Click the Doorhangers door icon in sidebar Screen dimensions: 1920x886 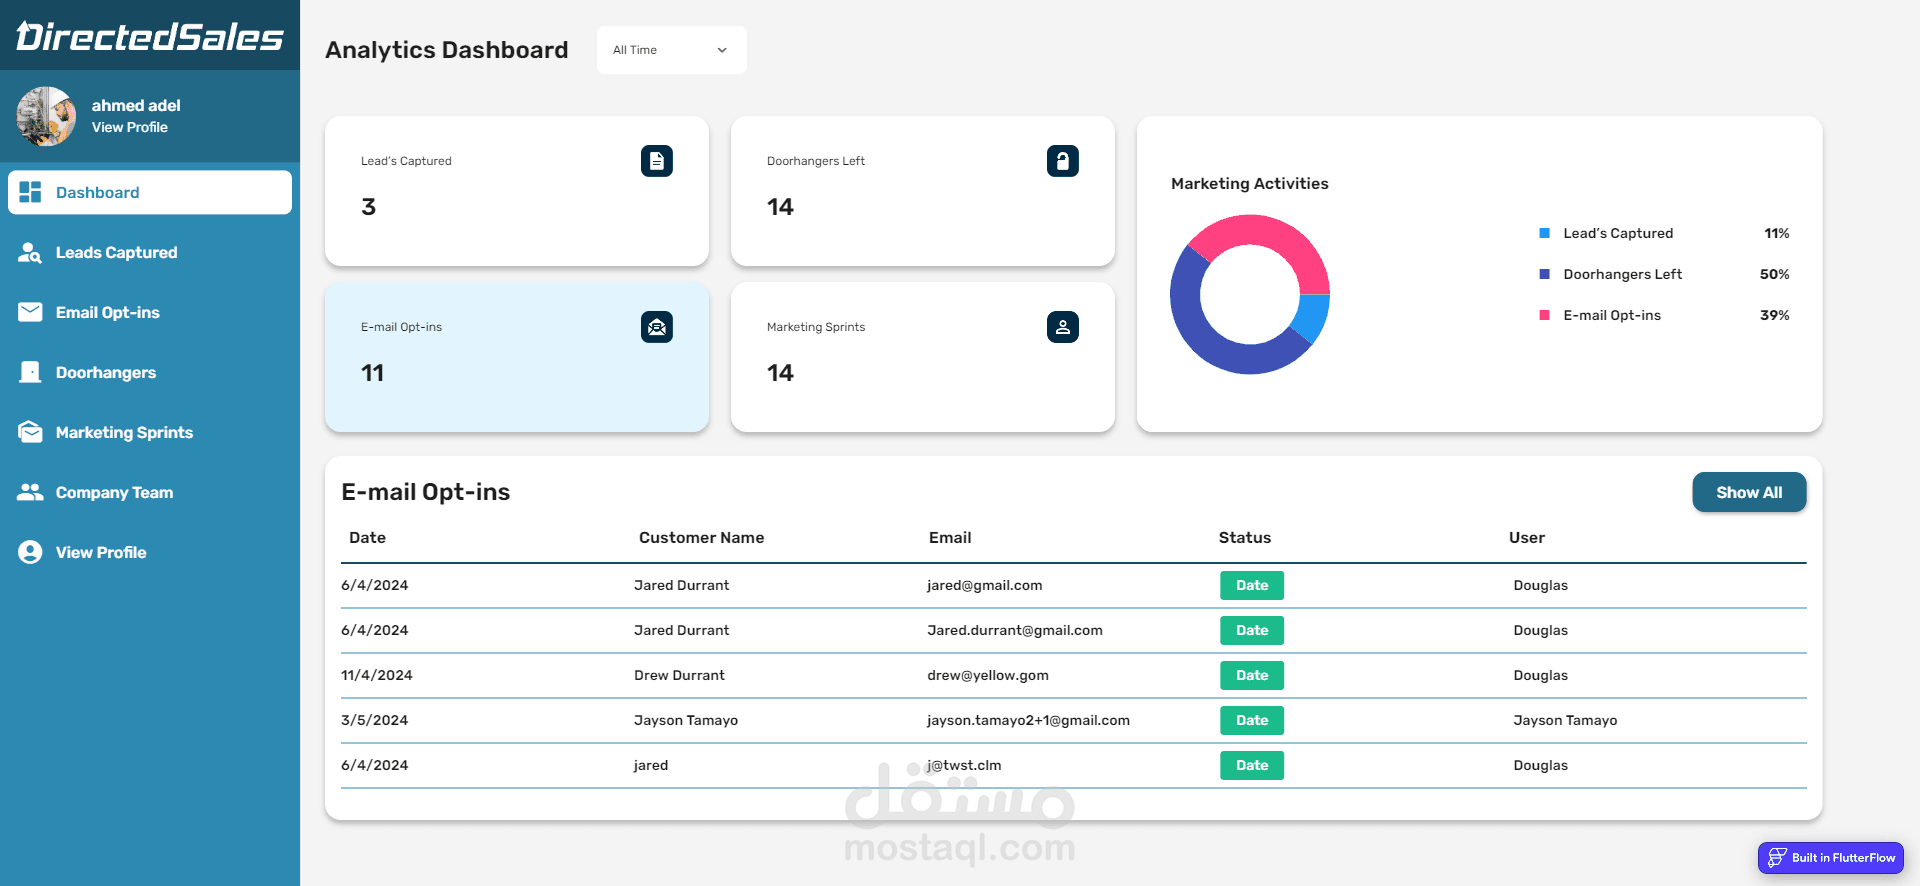coord(30,372)
